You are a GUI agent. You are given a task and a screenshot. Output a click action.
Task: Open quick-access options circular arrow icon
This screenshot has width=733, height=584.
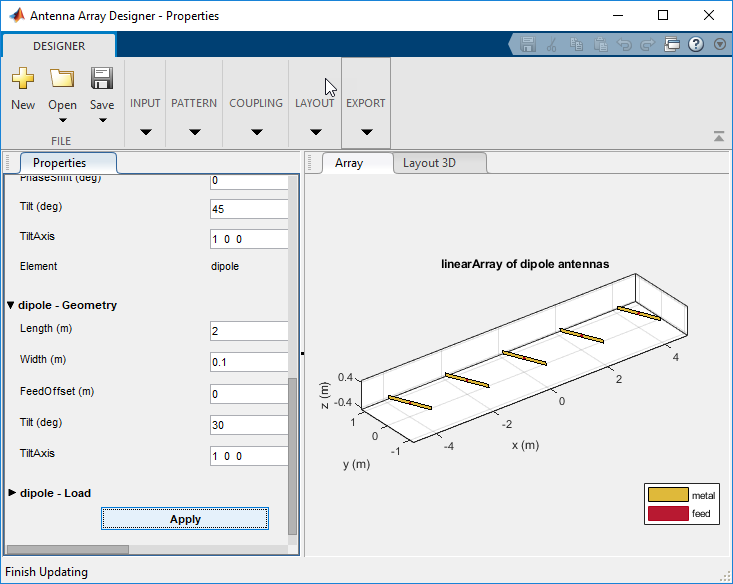pos(720,44)
